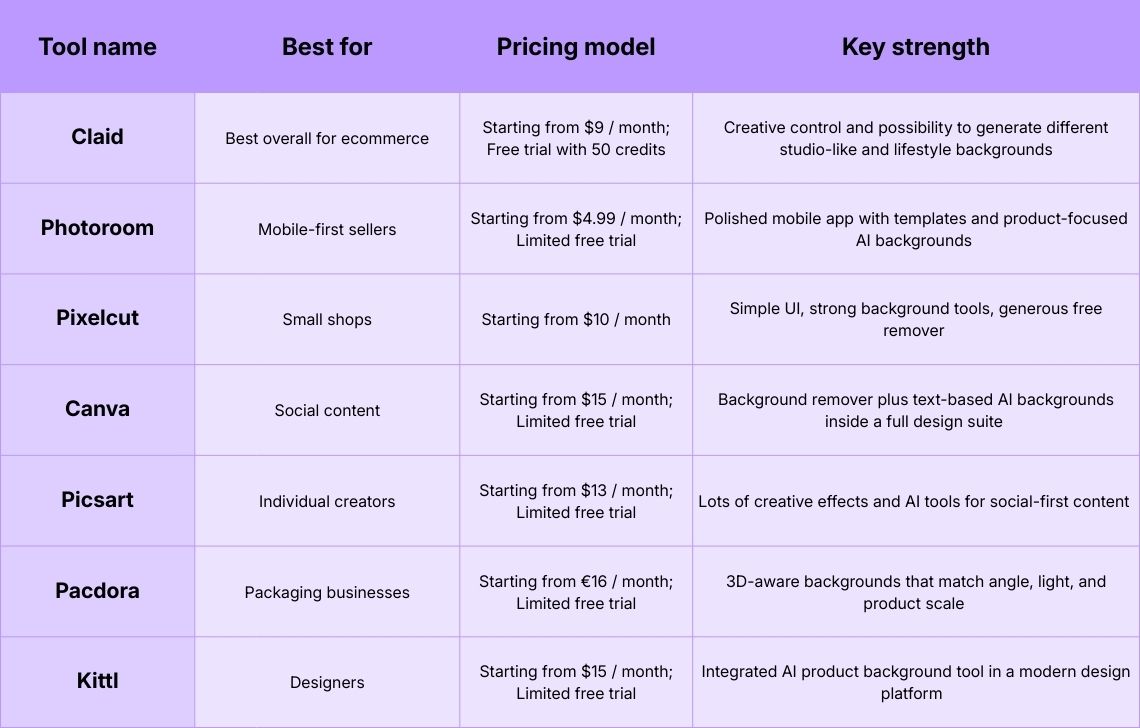Click Pacdora's €16 per month pricing cell
1140x728 pixels.
point(576,592)
